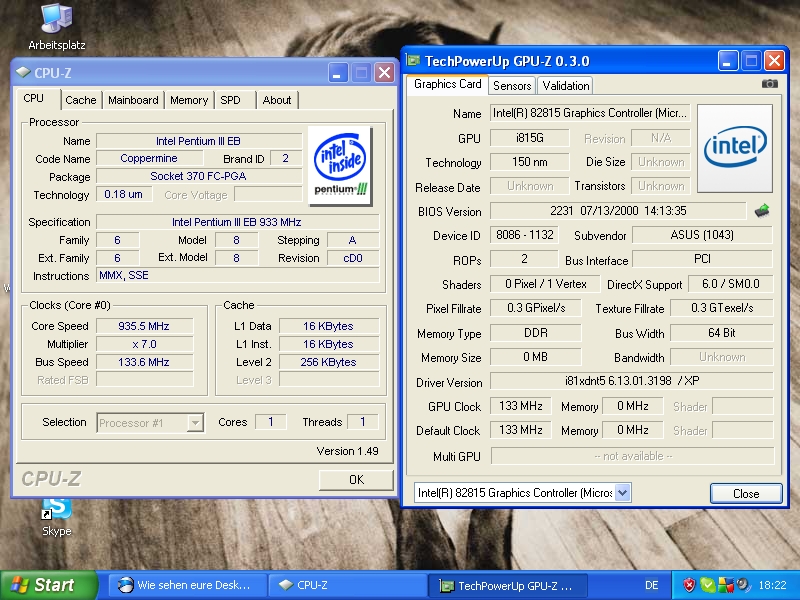Click the GPU-Z screenshot camera icon
The image size is (800, 600).
[x=769, y=84]
